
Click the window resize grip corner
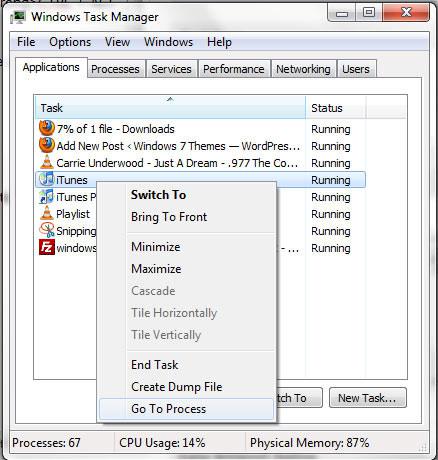coord(424,448)
